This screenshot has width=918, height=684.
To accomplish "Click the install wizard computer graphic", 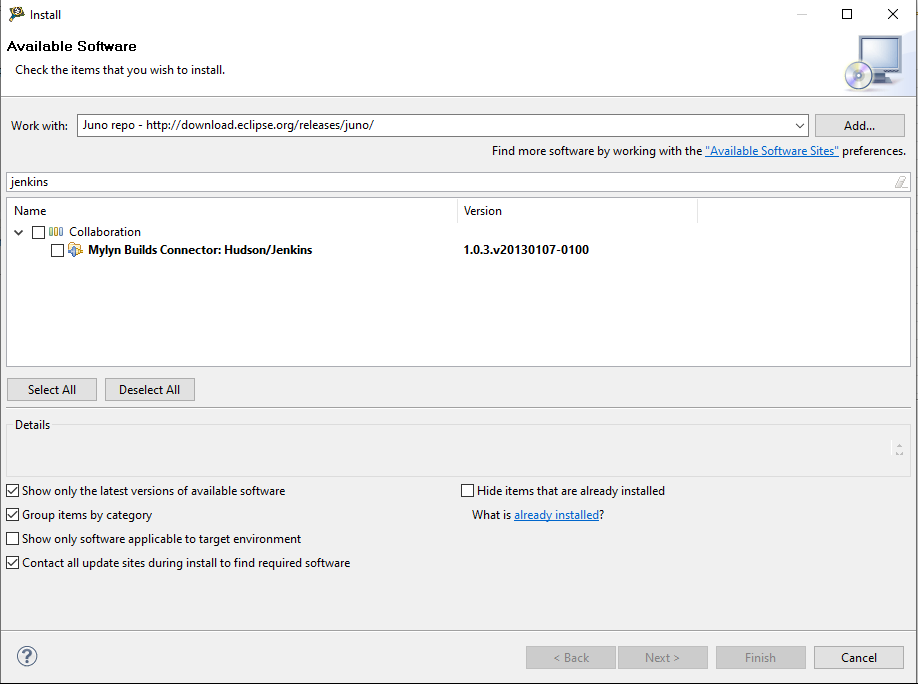I will coord(874,63).
